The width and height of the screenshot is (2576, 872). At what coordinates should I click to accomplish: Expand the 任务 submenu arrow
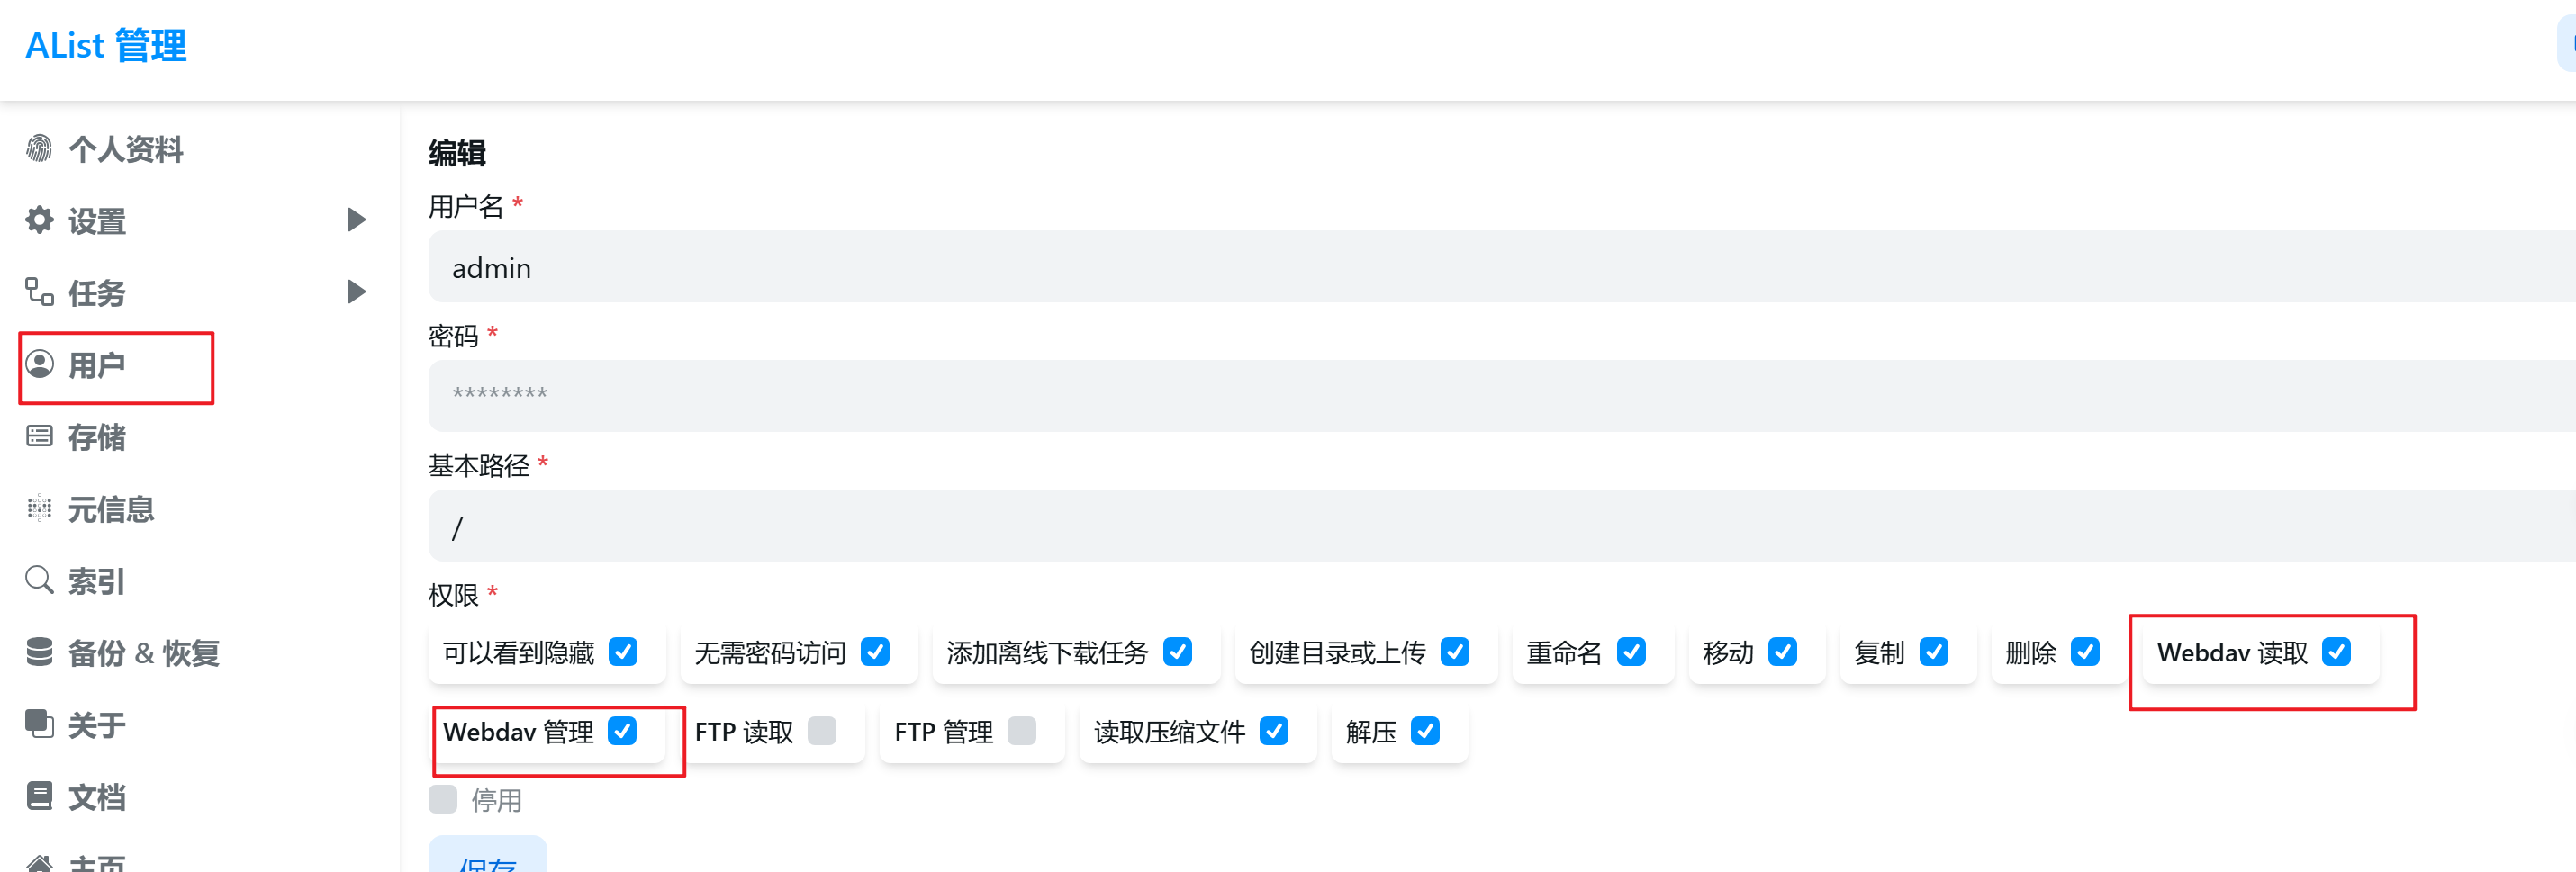click(356, 292)
